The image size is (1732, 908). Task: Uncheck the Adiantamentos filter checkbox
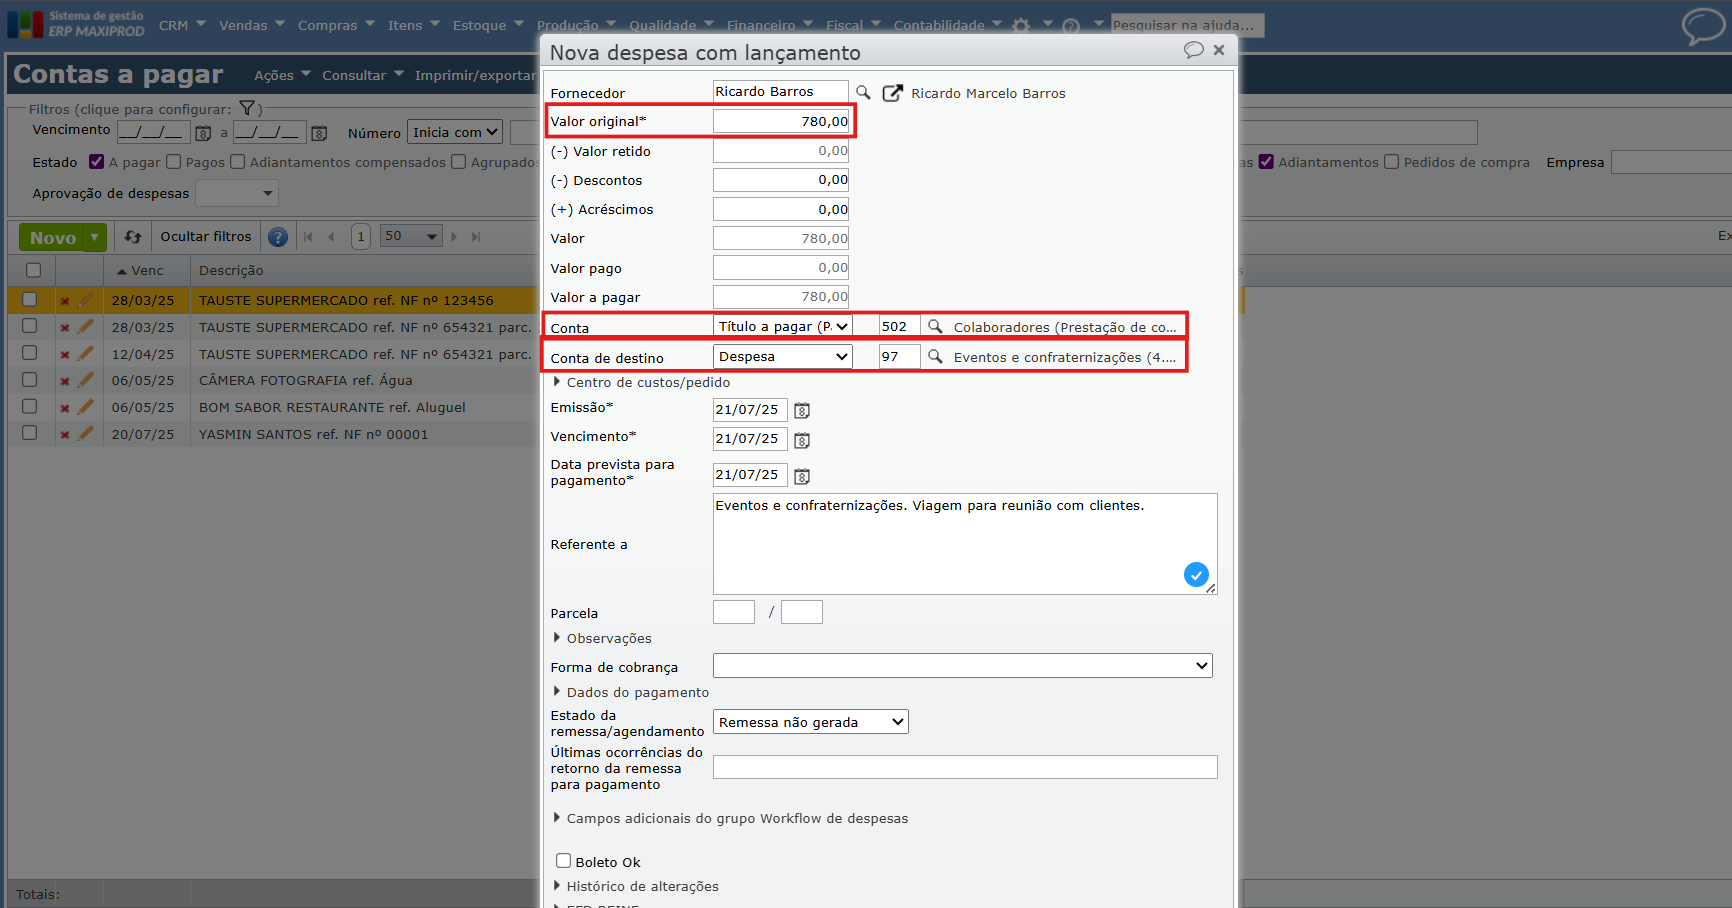[x=1266, y=161]
